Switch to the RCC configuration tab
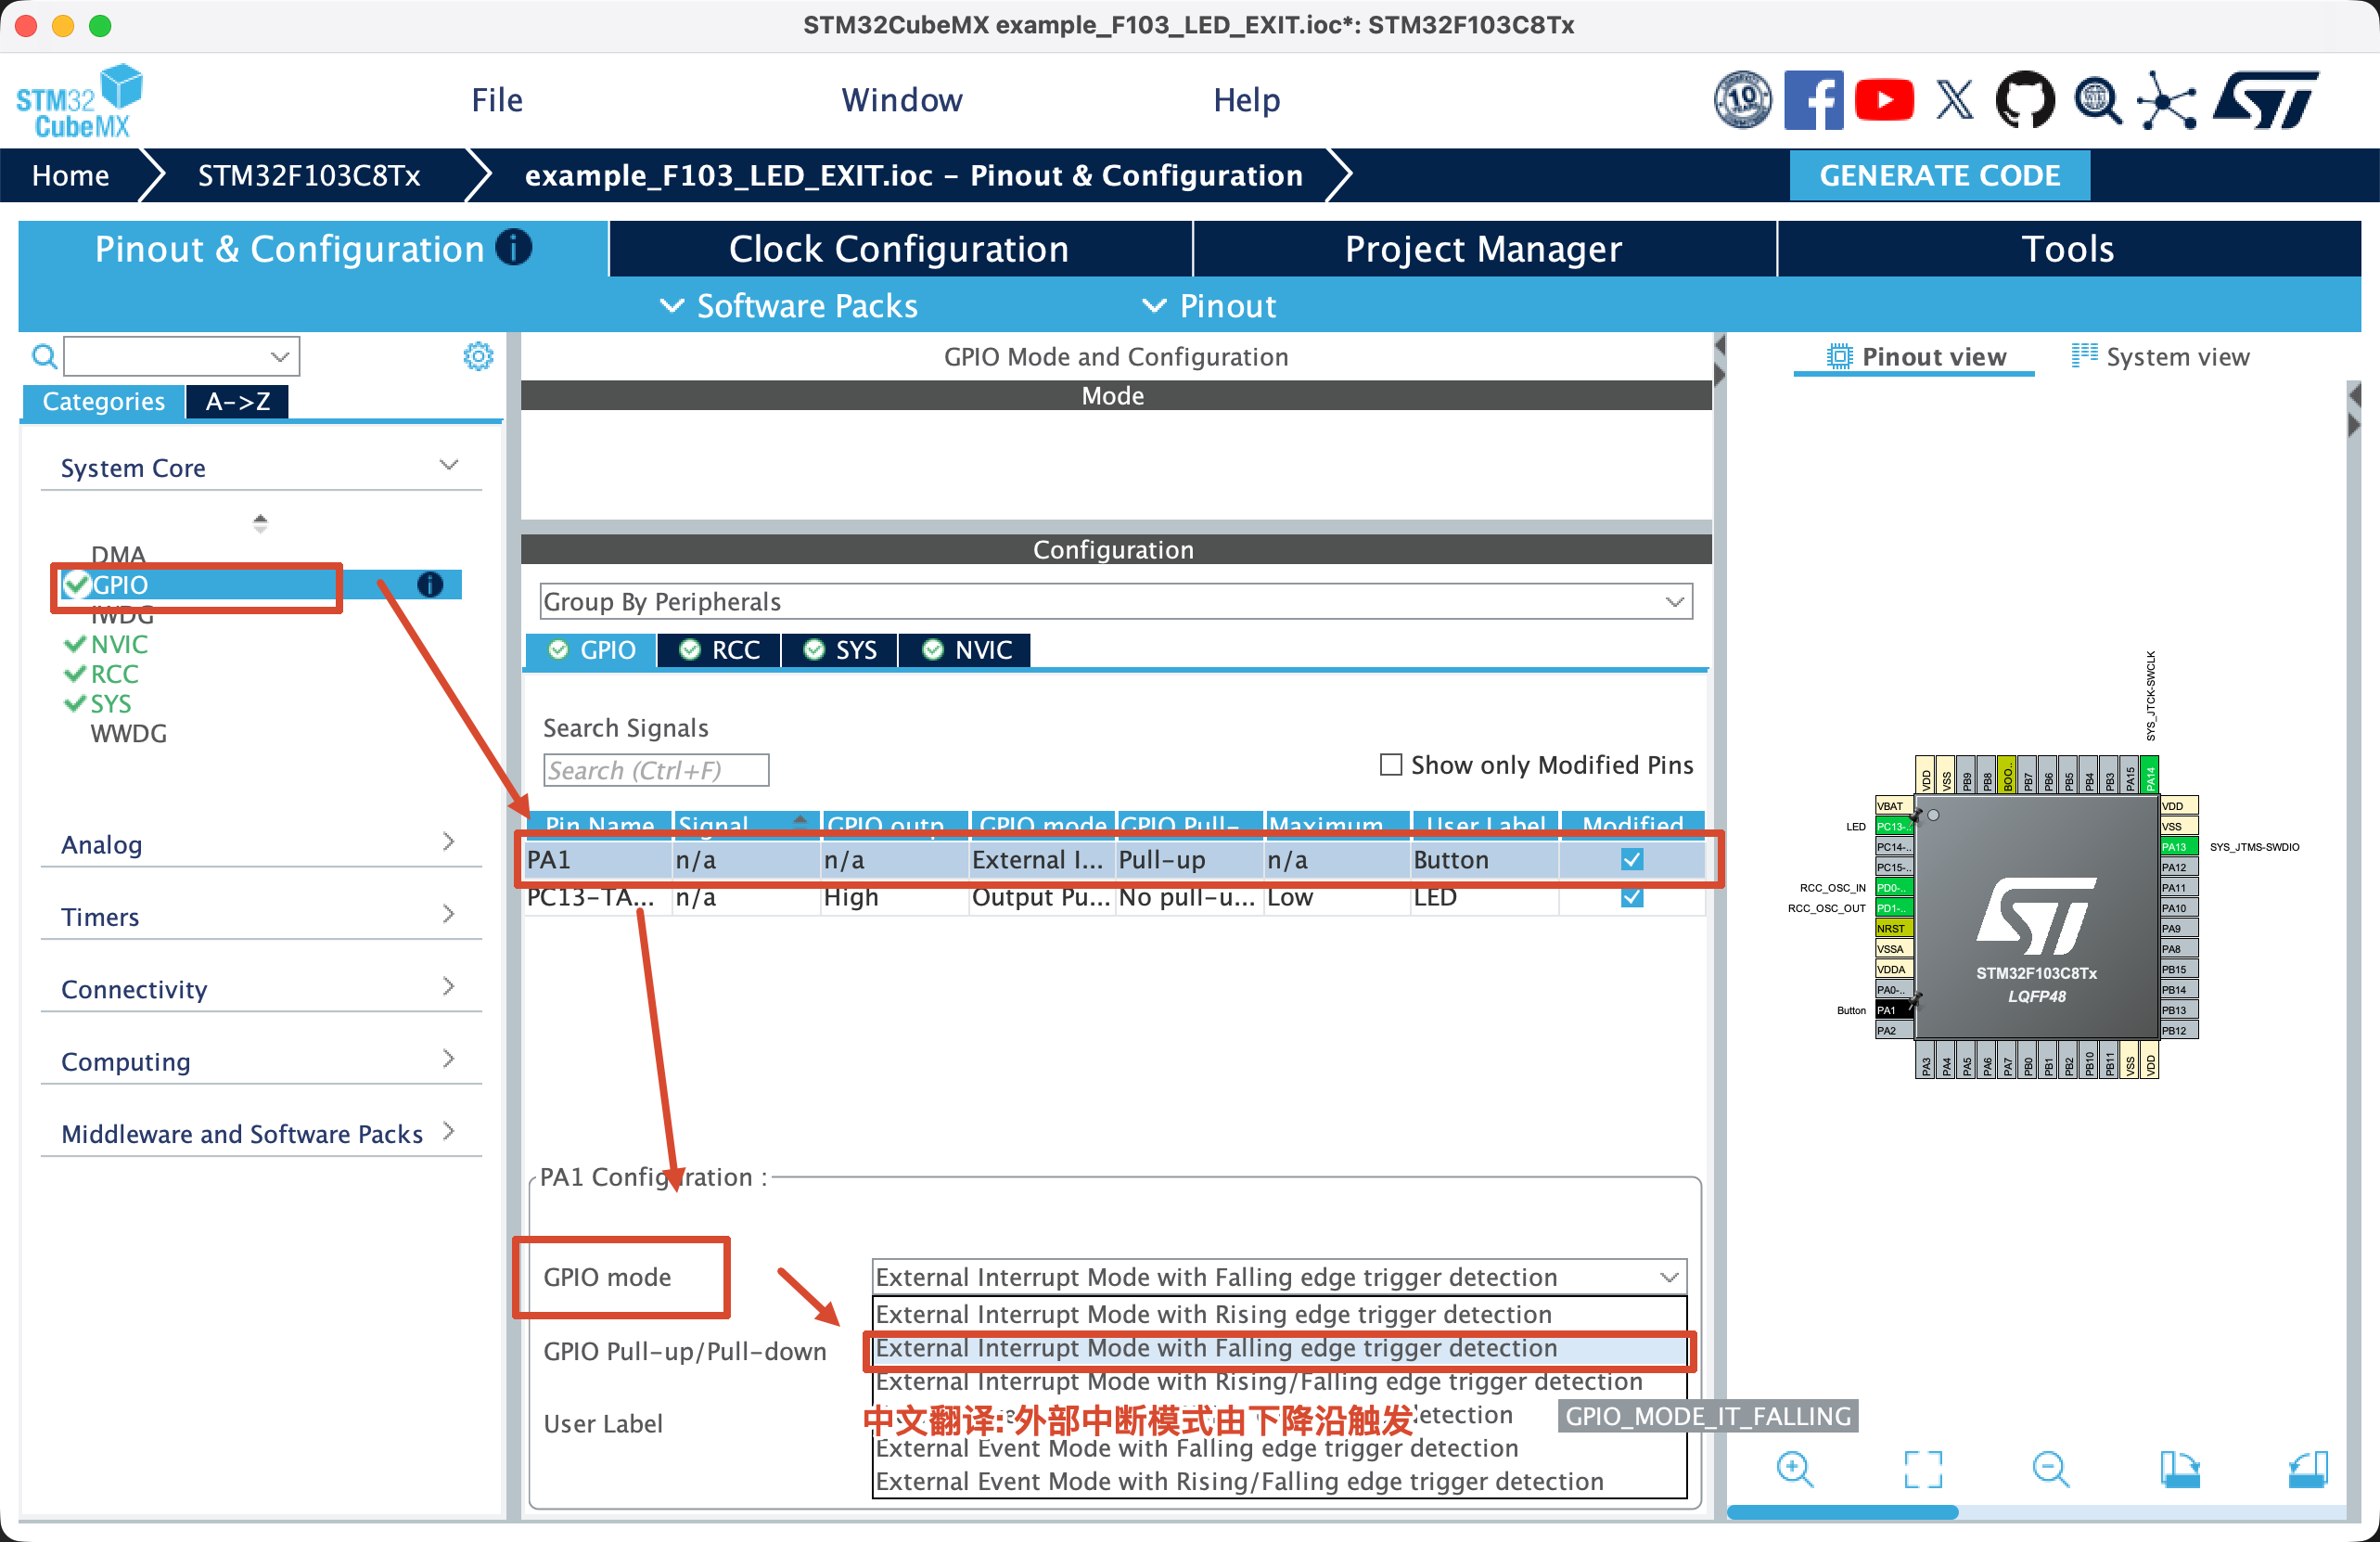2380x1542 pixels. tap(720, 650)
